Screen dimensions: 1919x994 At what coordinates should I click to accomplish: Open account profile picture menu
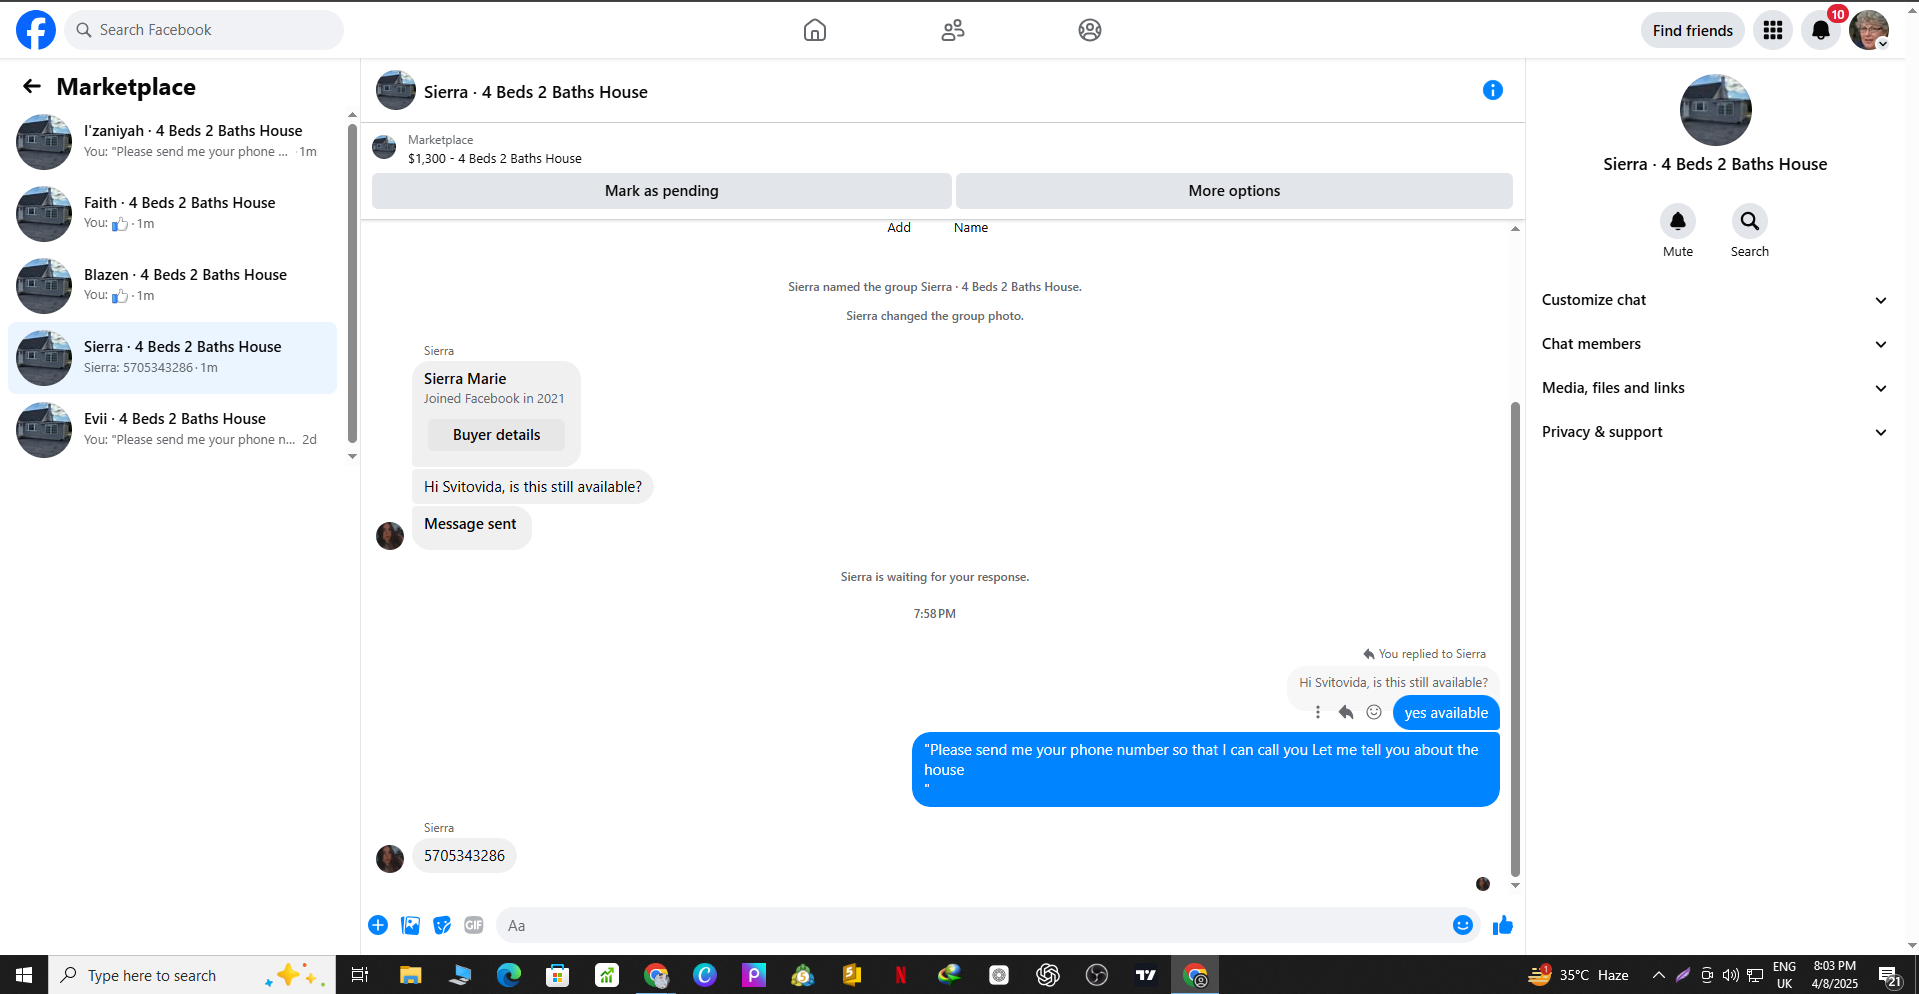[1868, 30]
